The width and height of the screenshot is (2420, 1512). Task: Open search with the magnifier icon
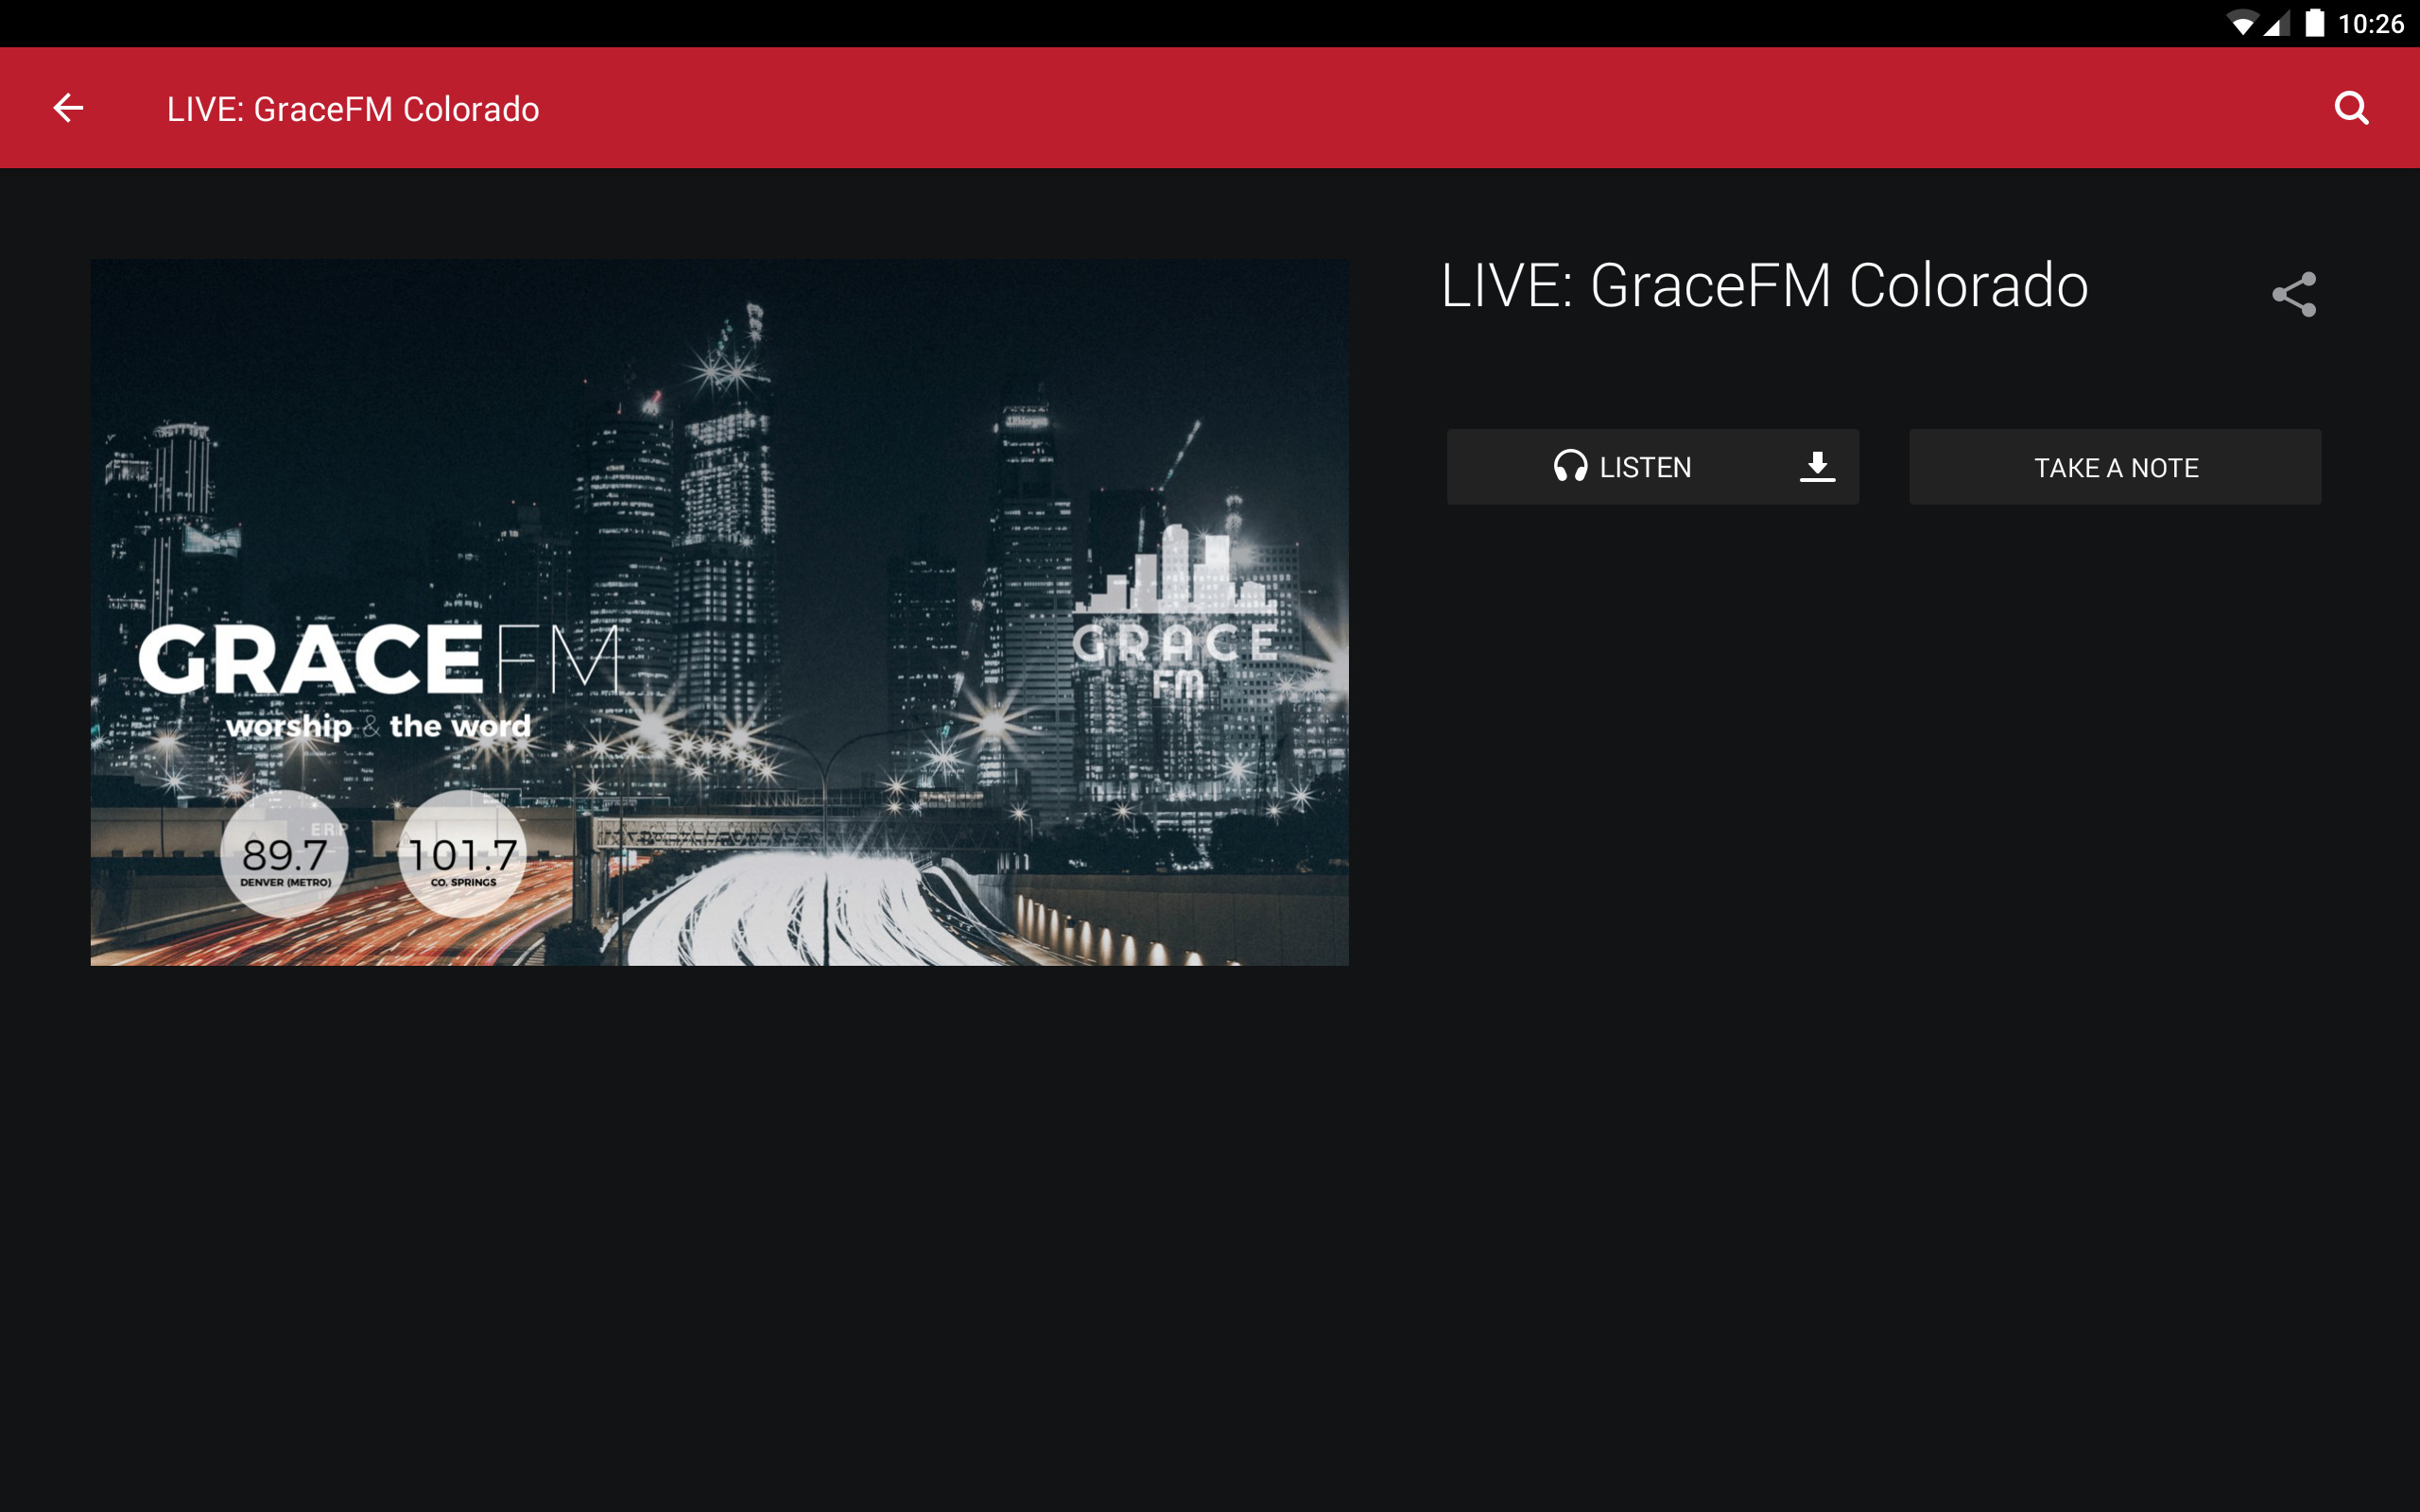[x=2351, y=108]
